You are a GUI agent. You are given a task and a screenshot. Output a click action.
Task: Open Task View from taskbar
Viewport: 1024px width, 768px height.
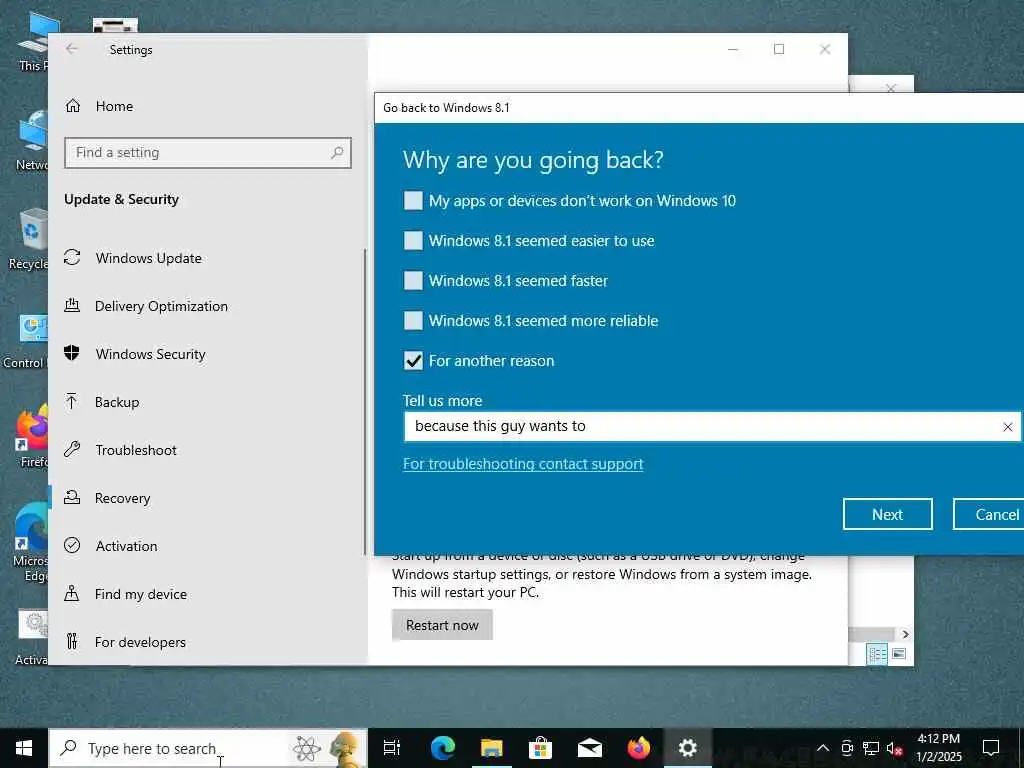tap(392, 748)
